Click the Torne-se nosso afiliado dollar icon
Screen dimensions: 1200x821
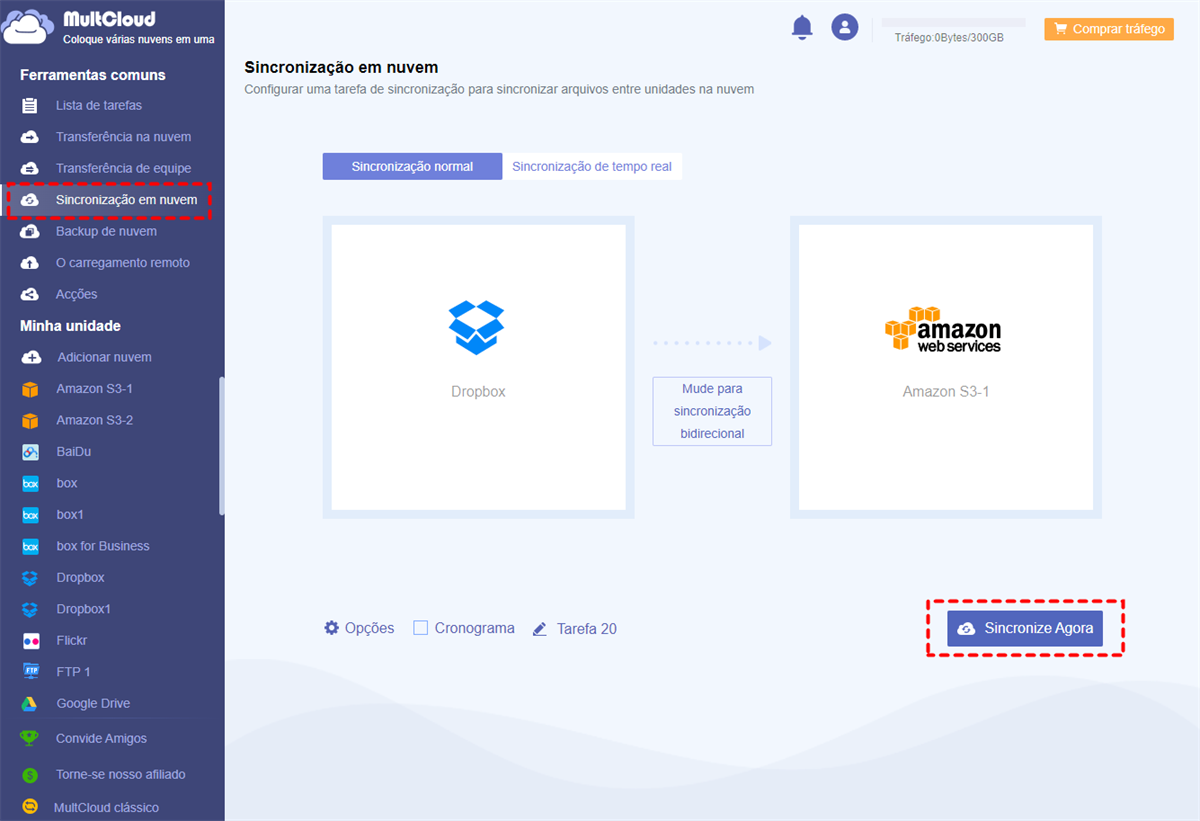click(30, 774)
